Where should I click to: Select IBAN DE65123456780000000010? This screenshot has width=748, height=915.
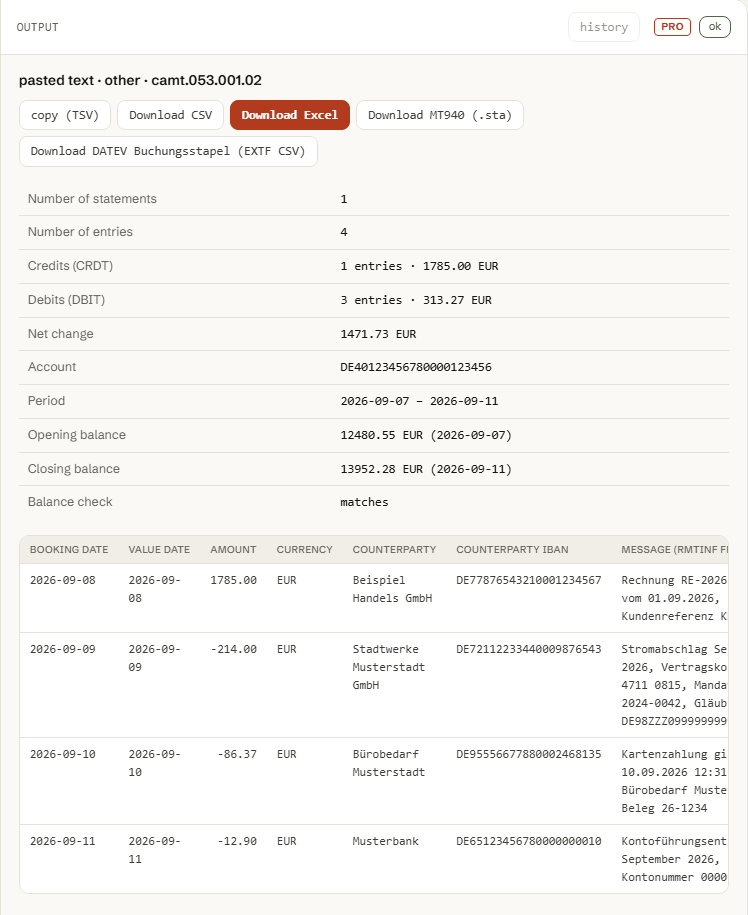click(x=529, y=841)
